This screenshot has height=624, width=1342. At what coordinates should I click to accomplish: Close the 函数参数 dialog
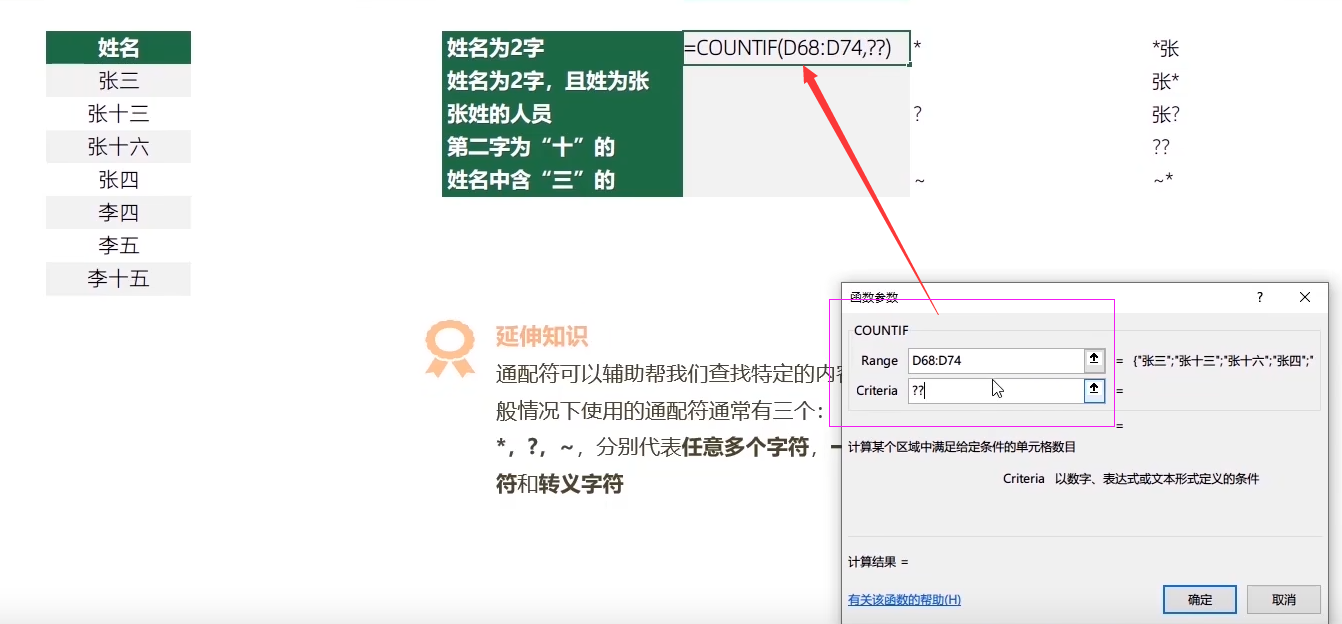pos(1305,297)
